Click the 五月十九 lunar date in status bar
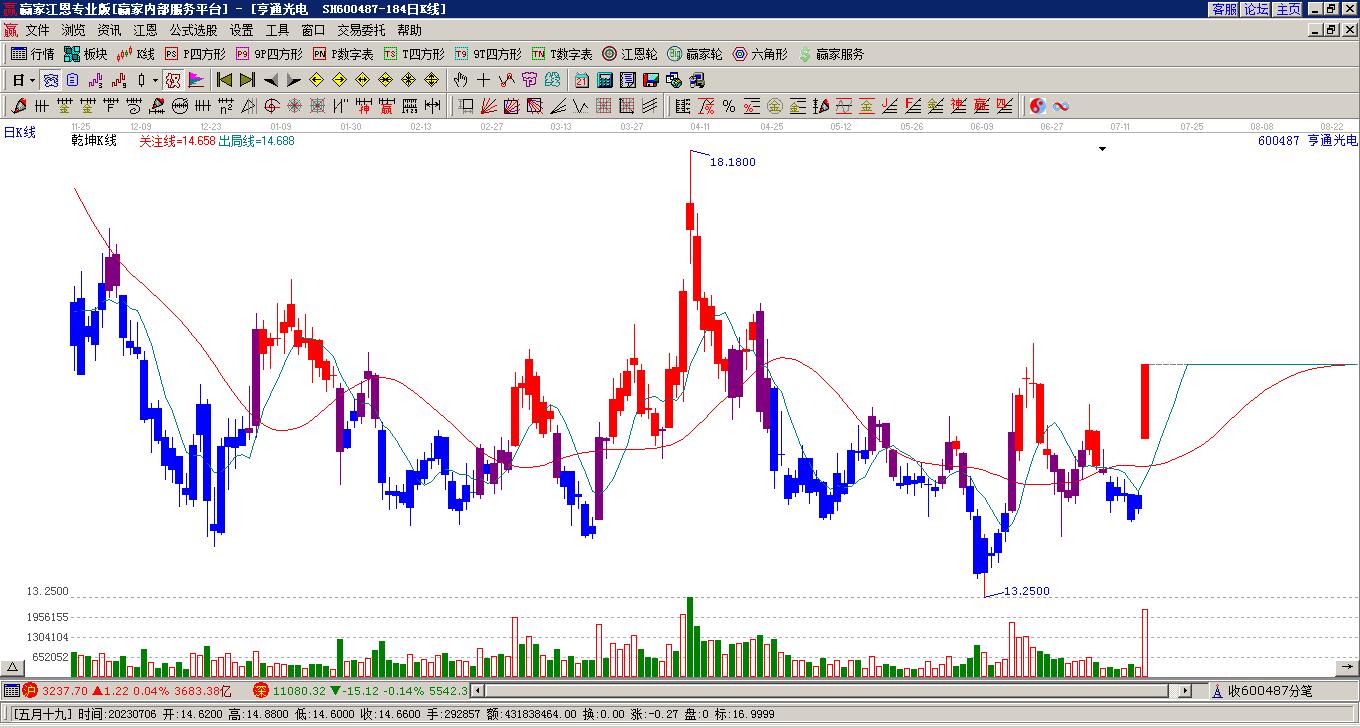This screenshot has width=1360, height=728. pyautogui.click(x=43, y=714)
